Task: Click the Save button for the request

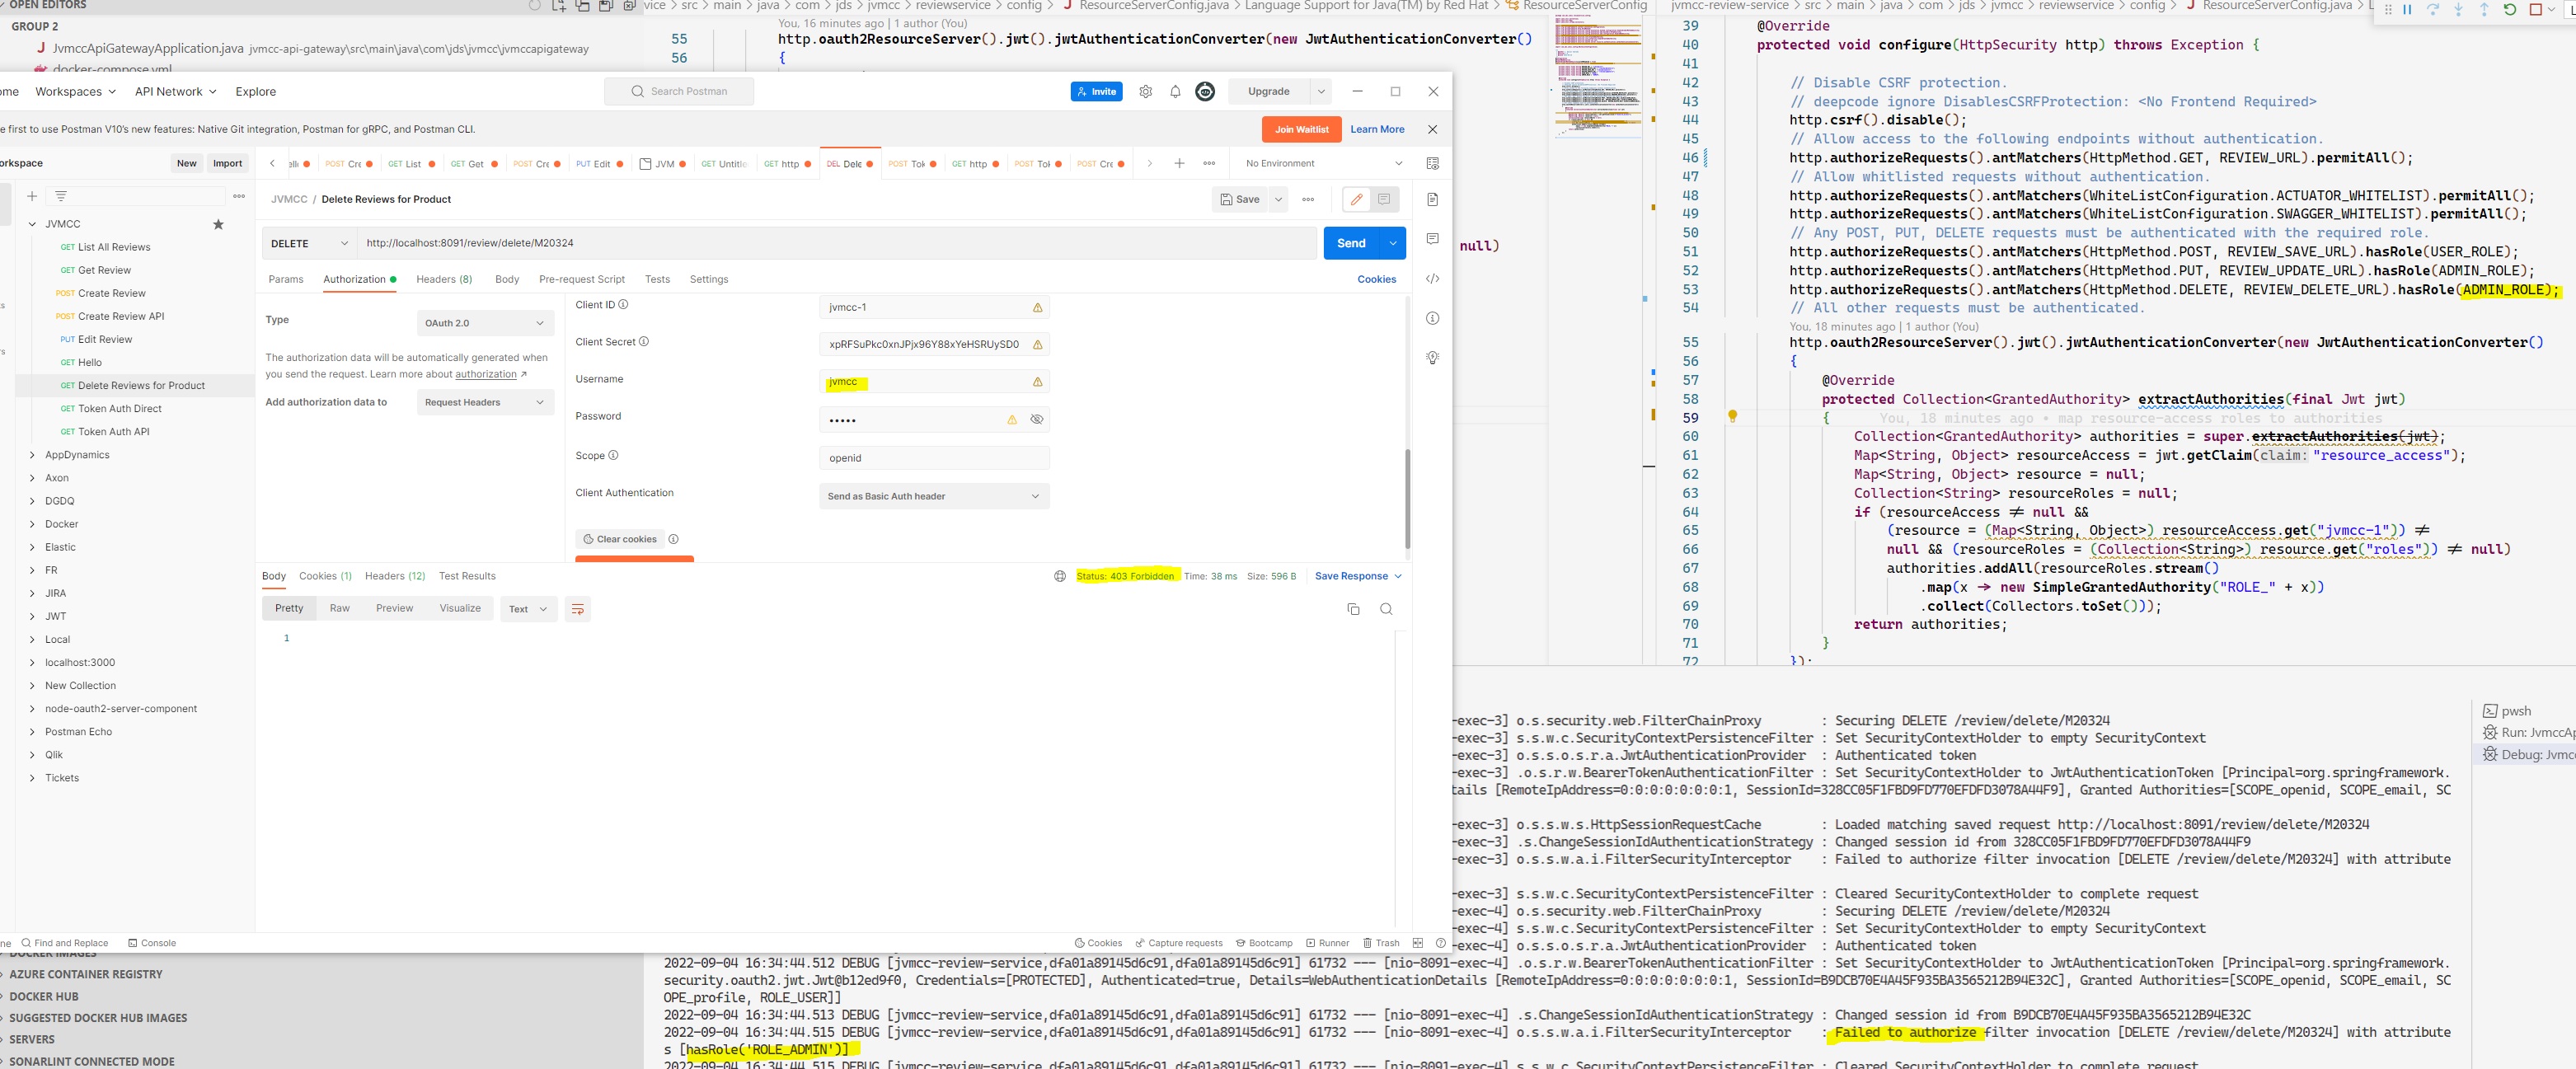Action: click(1244, 199)
